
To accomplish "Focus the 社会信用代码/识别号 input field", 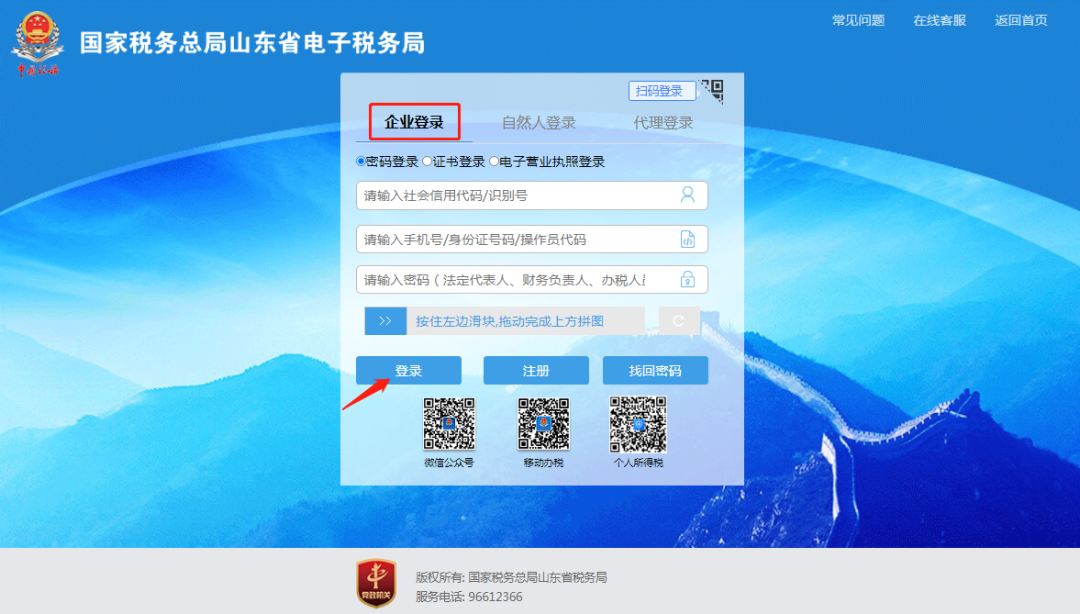I will 532,196.
